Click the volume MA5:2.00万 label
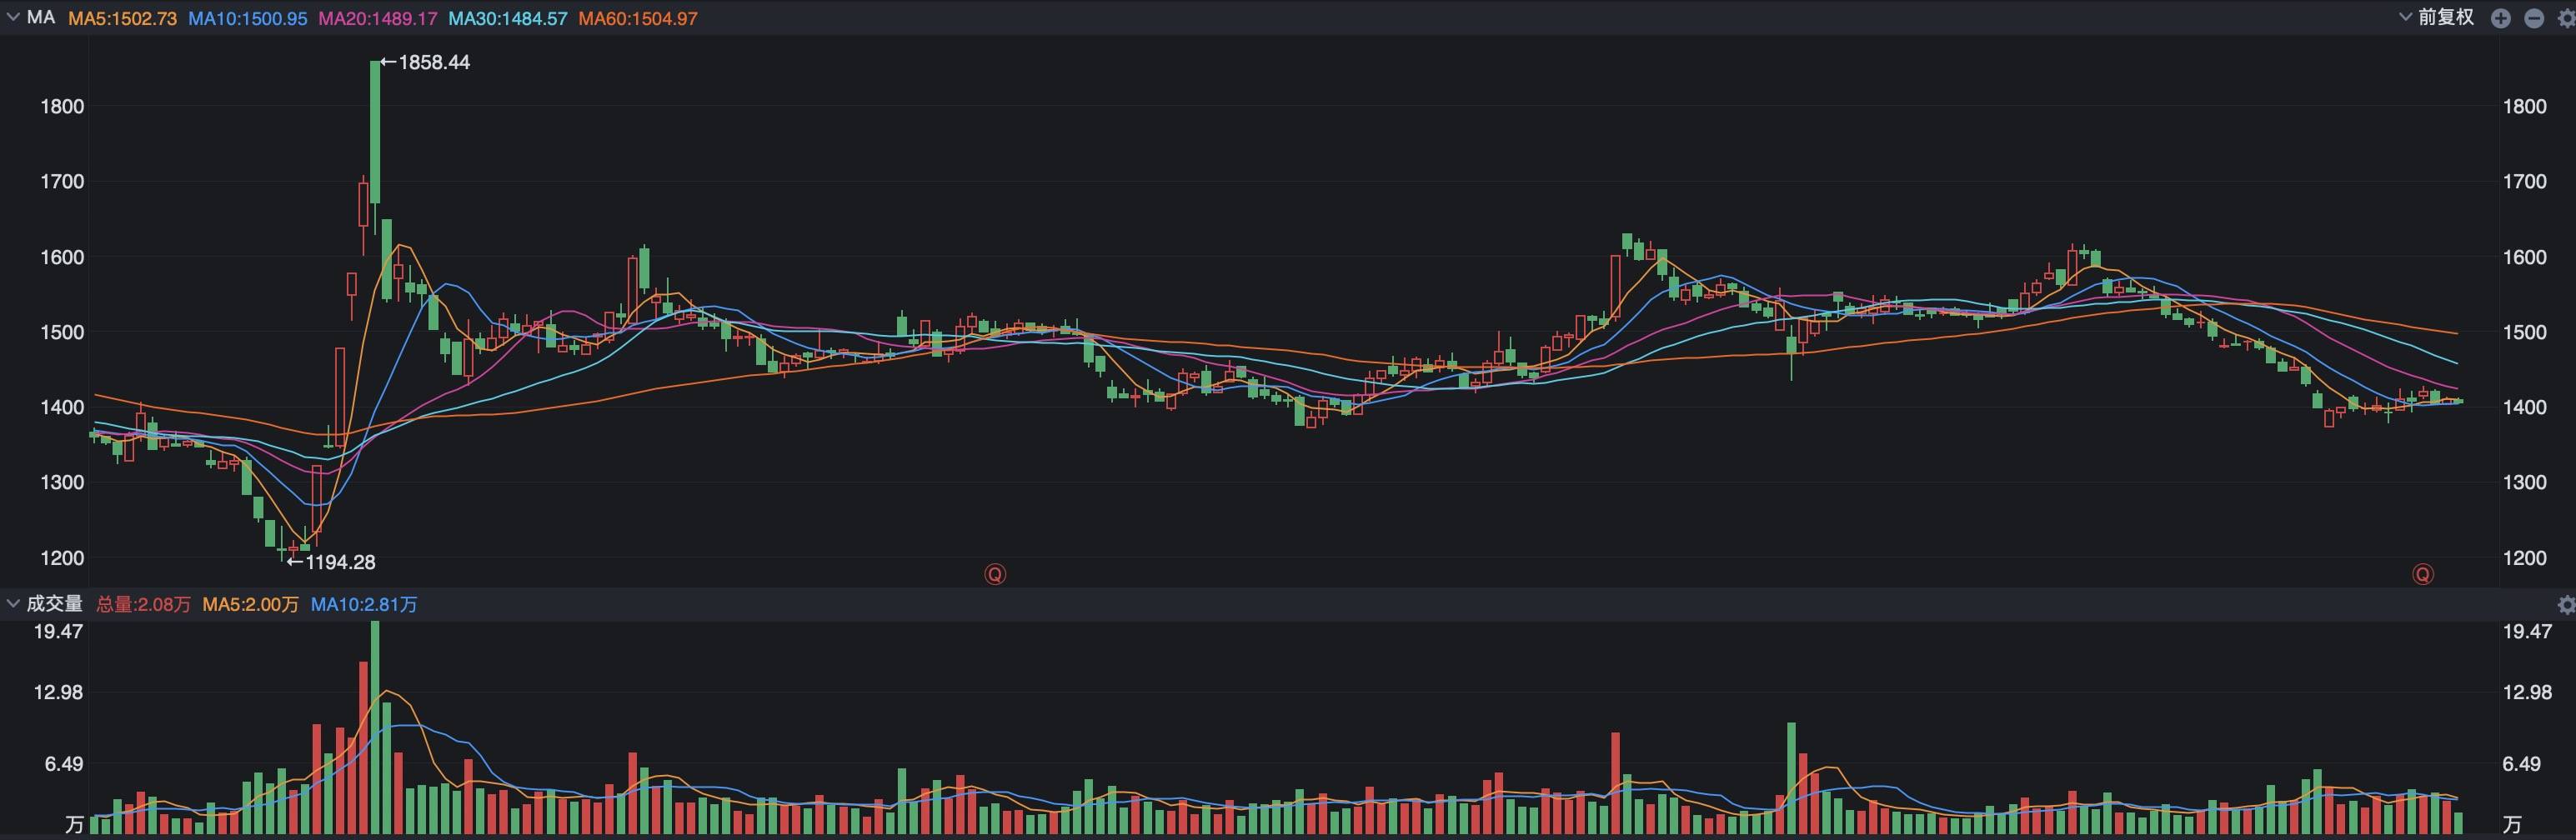Screen dimensions: 2576x840 [250, 604]
